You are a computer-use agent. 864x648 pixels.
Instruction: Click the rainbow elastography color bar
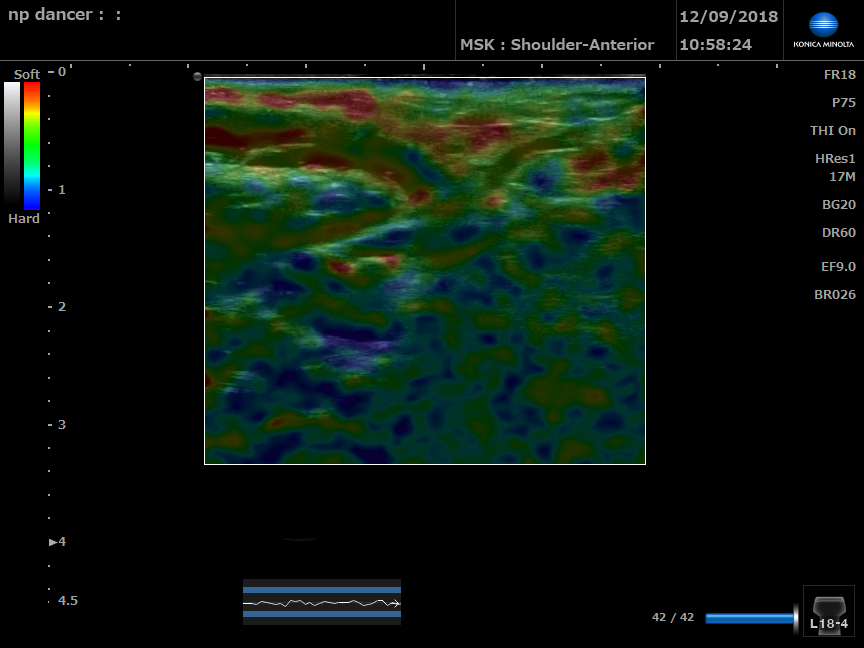pos(32,145)
